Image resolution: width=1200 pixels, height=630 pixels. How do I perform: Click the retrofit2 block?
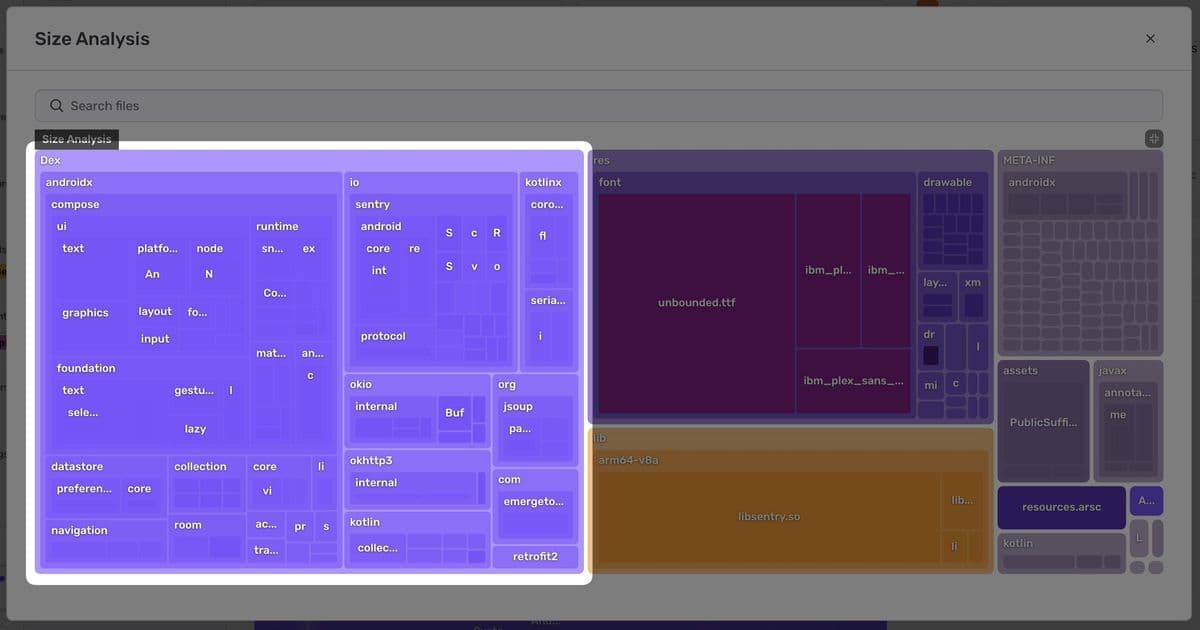[x=535, y=556]
